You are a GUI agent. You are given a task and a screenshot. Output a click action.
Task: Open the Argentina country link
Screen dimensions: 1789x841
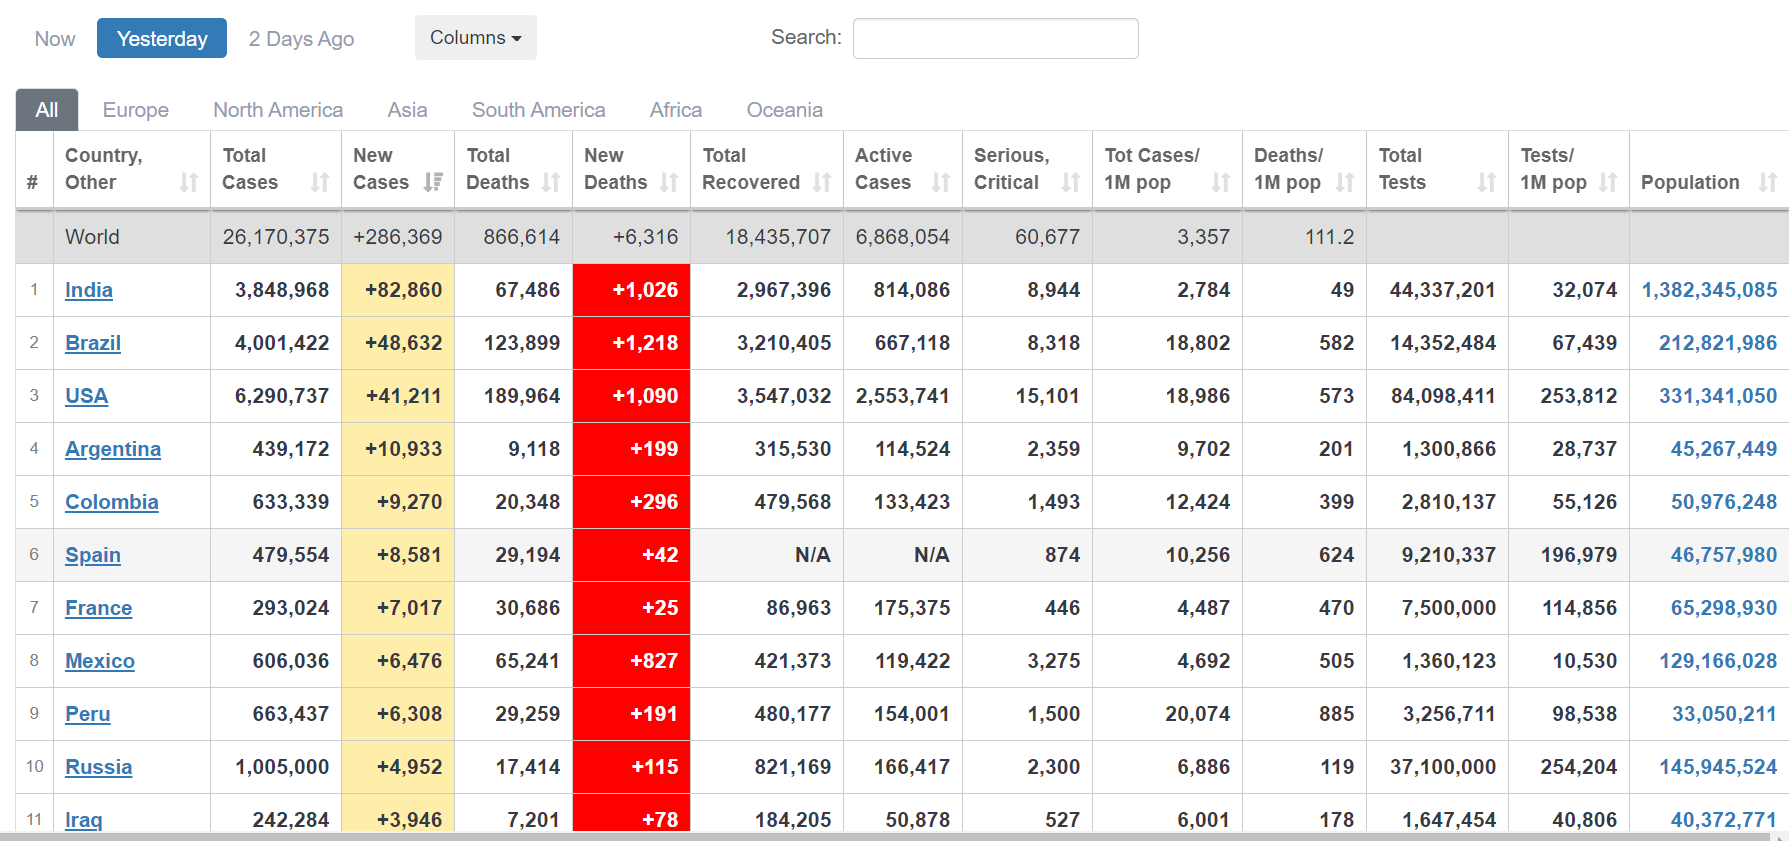click(113, 449)
